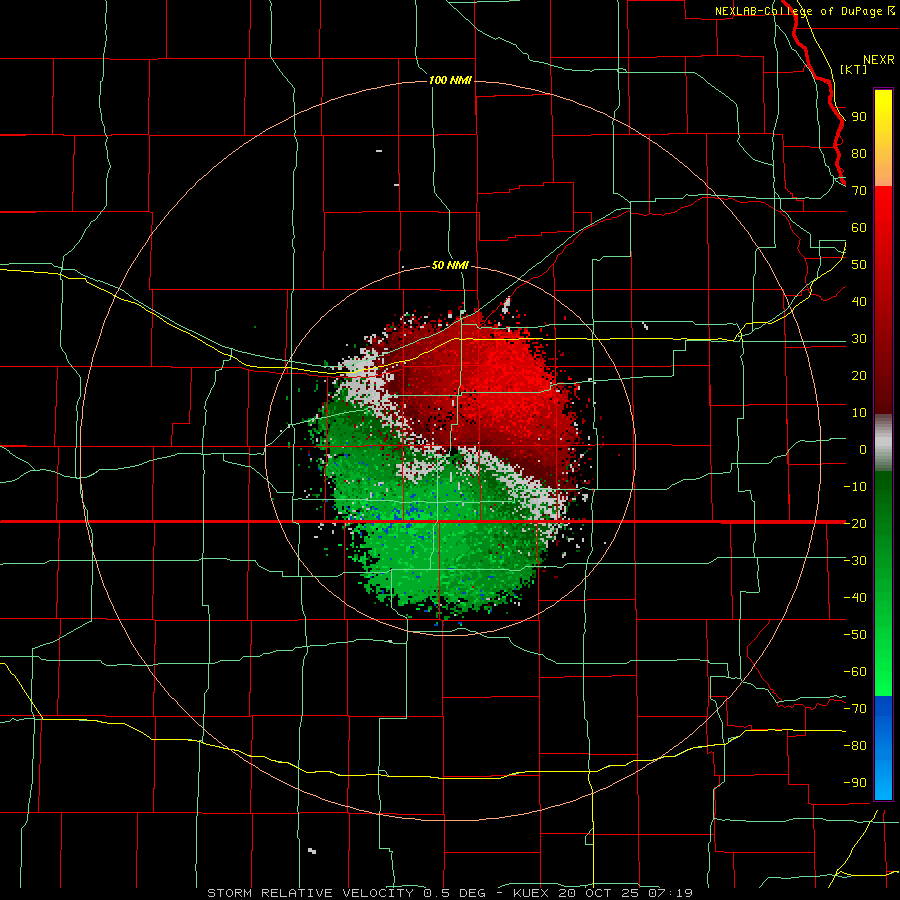Click the 70 value on the velocity scale
Screen dimensions: 900x900
tap(859, 191)
